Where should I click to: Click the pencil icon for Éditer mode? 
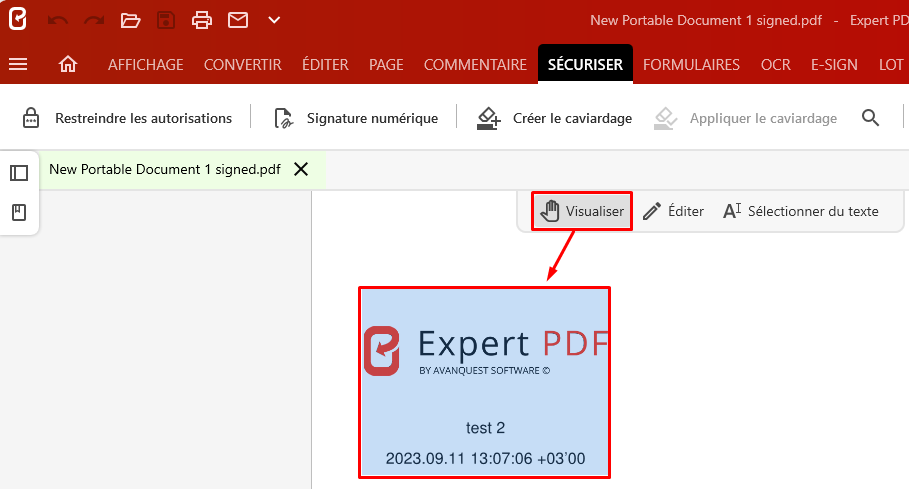pos(652,211)
